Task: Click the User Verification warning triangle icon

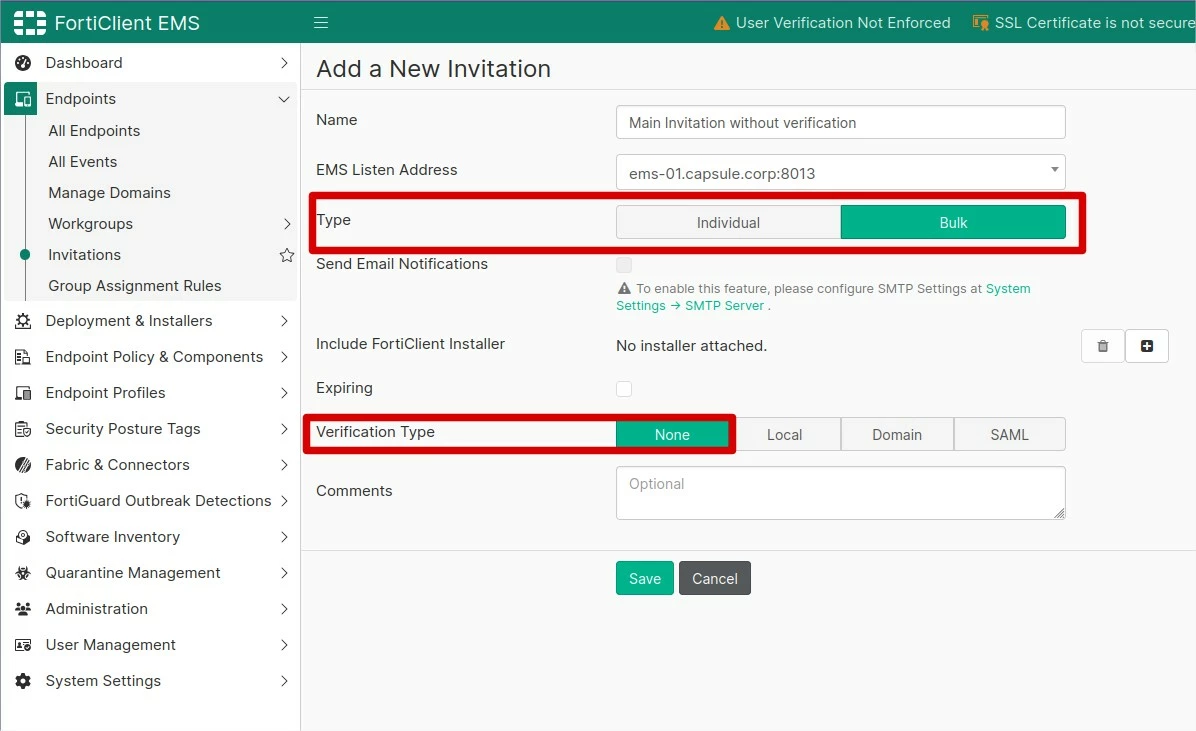Action: [722, 23]
